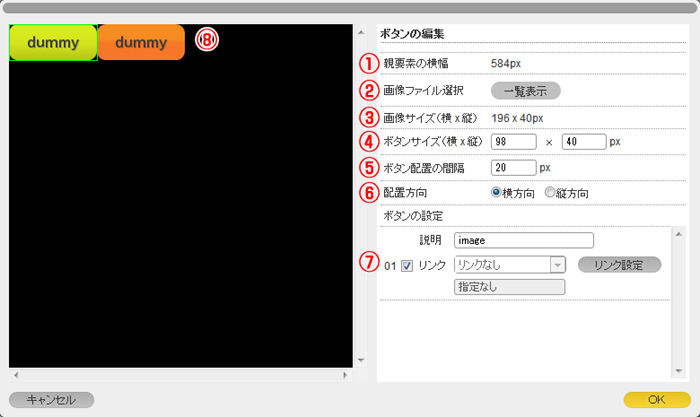
Task: Click the button width field showing 98
Action: click(513, 142)
